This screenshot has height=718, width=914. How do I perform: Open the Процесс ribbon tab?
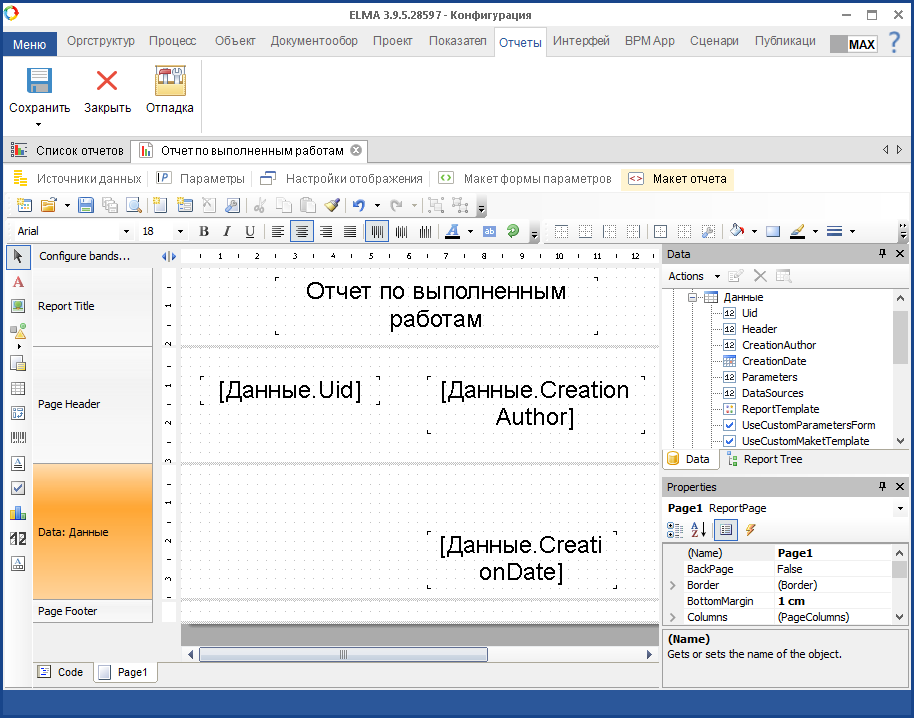click(172, 41)
